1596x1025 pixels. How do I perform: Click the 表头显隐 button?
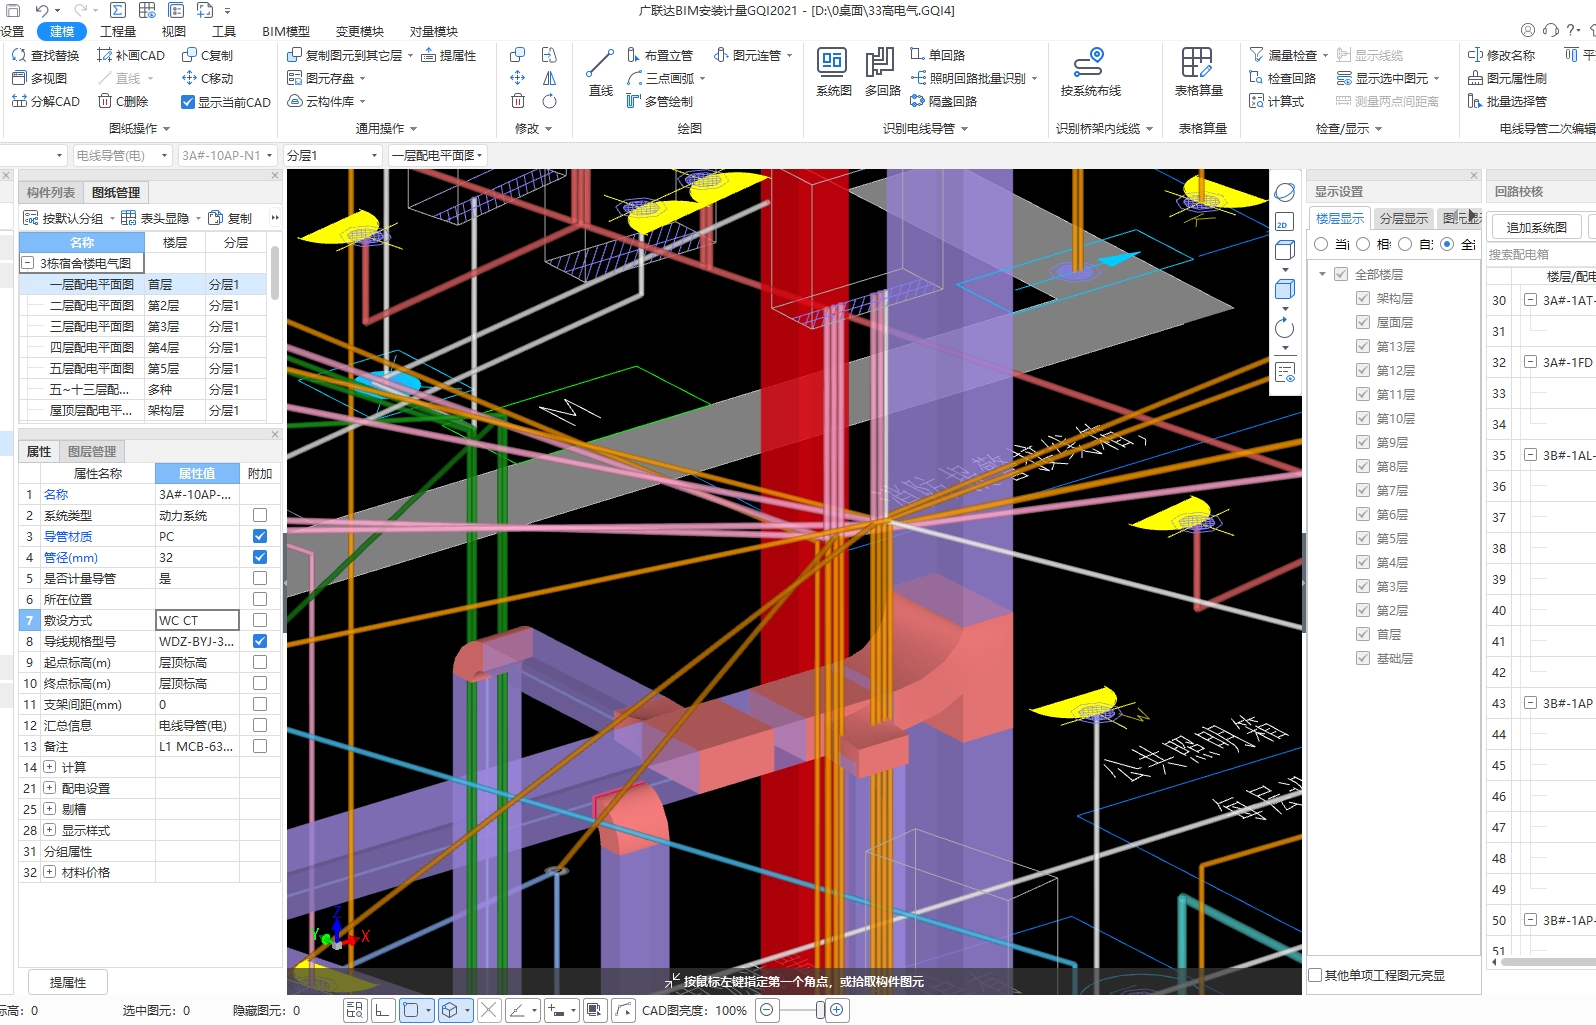[x=160, y=218]
